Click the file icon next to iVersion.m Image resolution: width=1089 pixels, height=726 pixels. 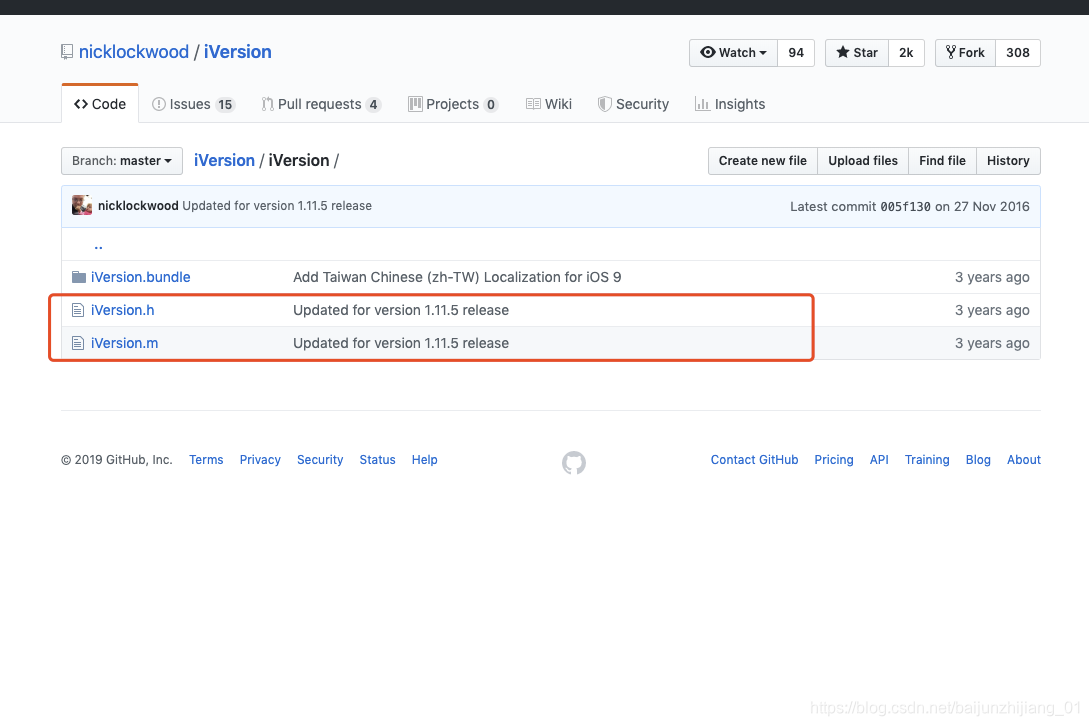[x=78, y=343]
